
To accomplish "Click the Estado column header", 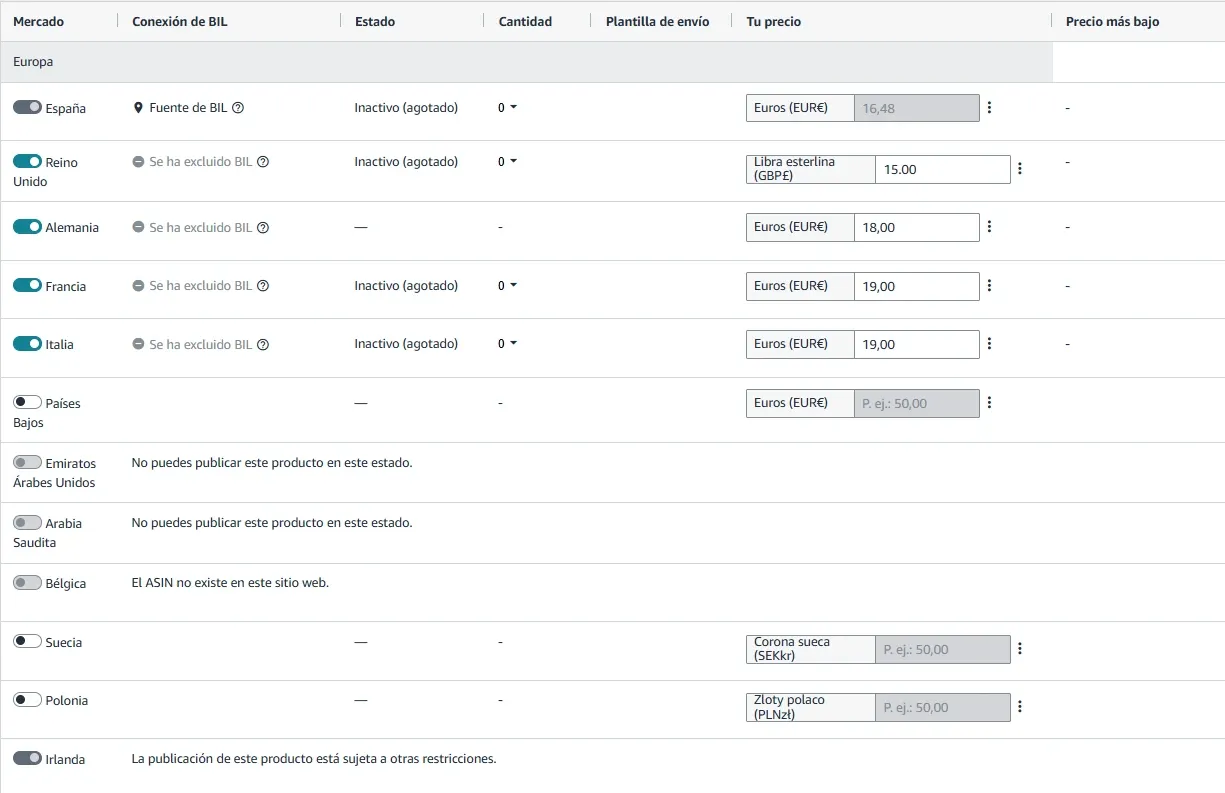I will [x=375, y=22].
